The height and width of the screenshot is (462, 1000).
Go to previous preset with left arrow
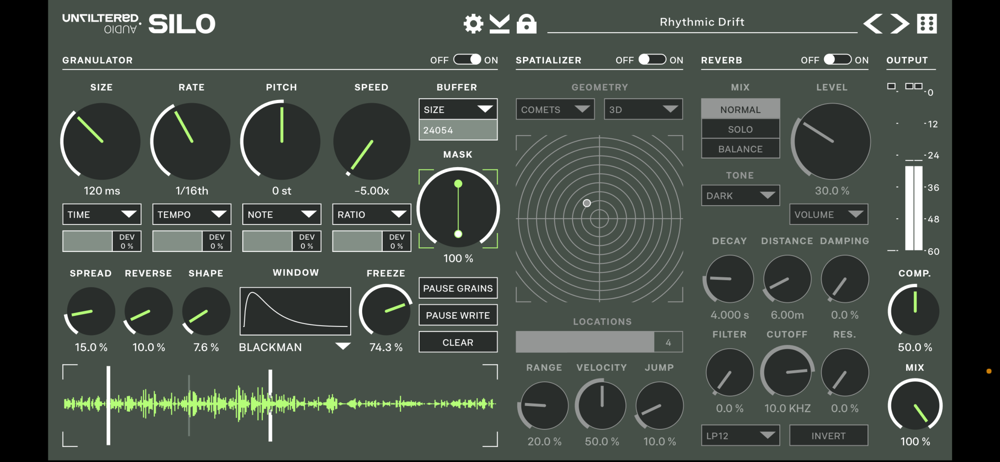click(x=873, y=24)
